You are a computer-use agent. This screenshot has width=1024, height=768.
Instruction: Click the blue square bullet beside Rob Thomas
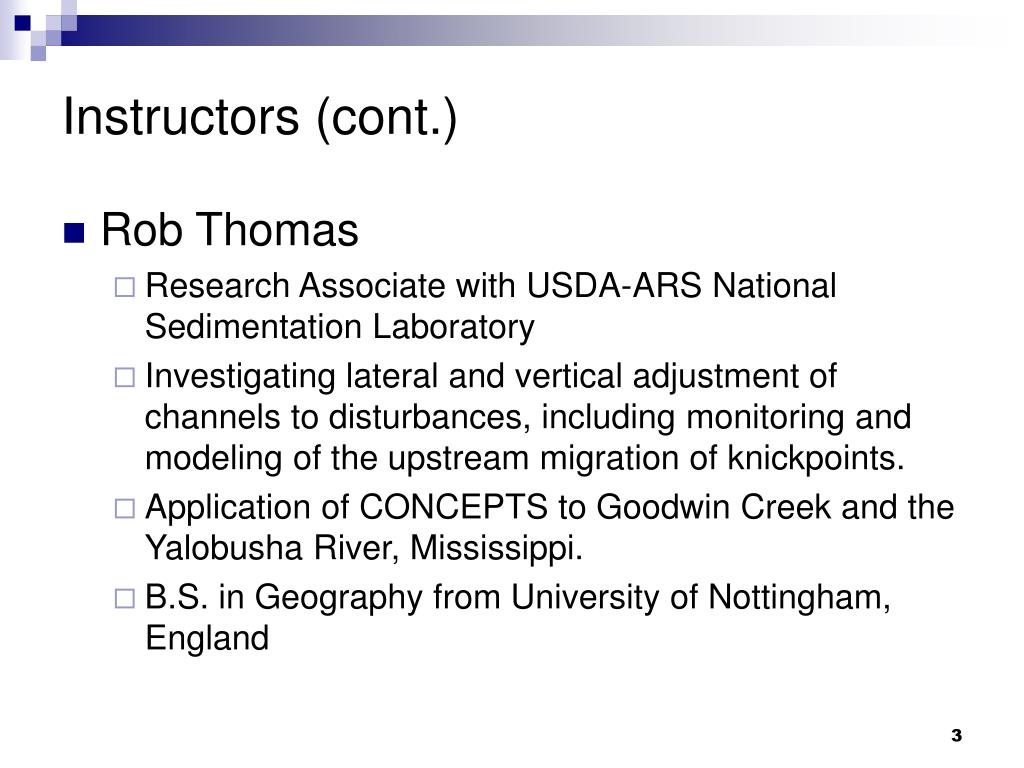pyautogui.click(x=74, y=233)
